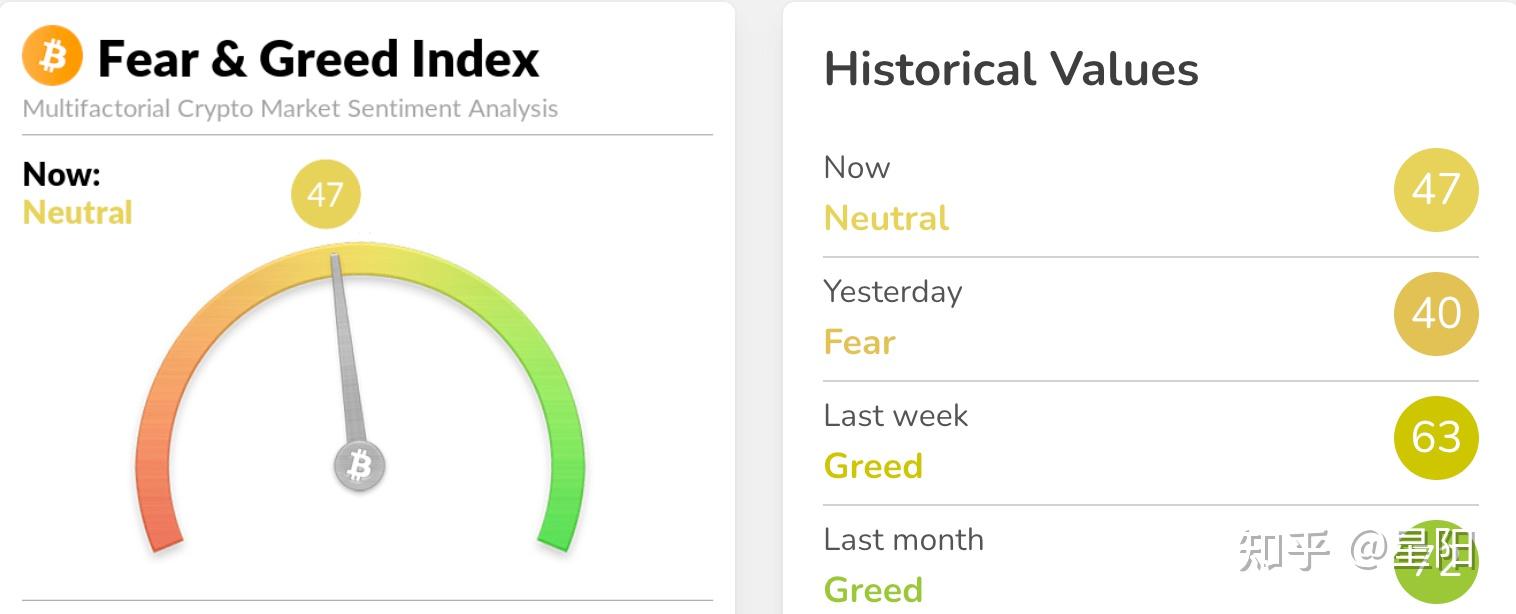The height and width of the screenshot is (614, 1516).
Task: Select the Last week row label
Action: tap(896, 415)
